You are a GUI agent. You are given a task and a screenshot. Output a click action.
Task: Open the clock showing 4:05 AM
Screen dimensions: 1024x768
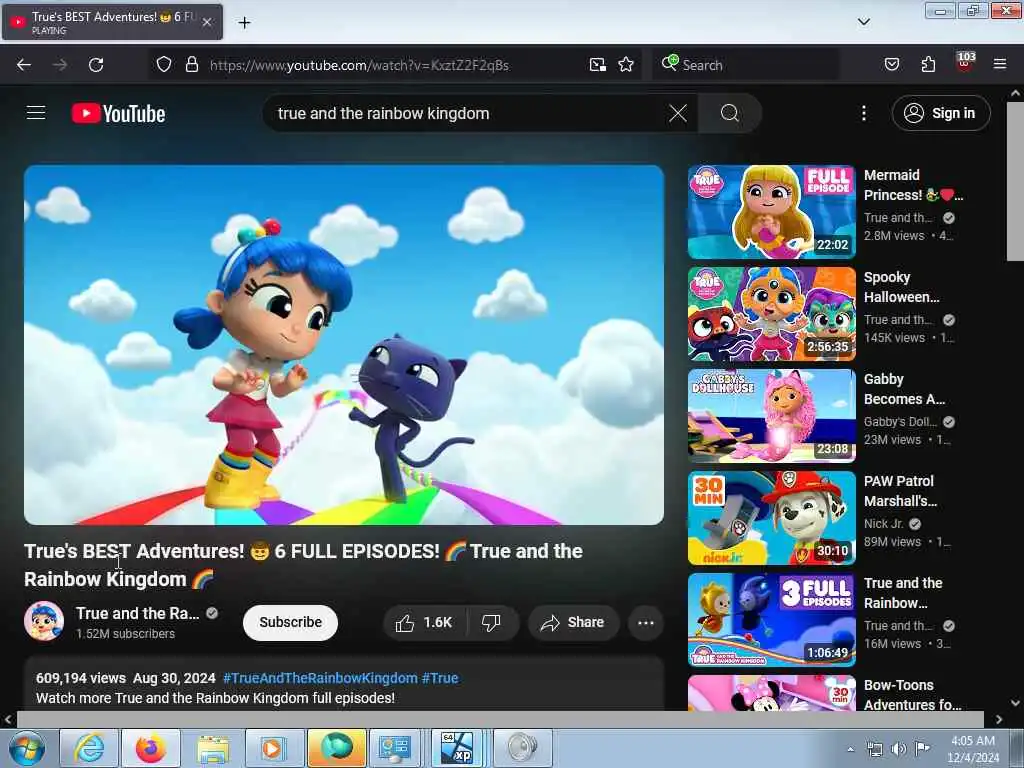tap(972, 749)
